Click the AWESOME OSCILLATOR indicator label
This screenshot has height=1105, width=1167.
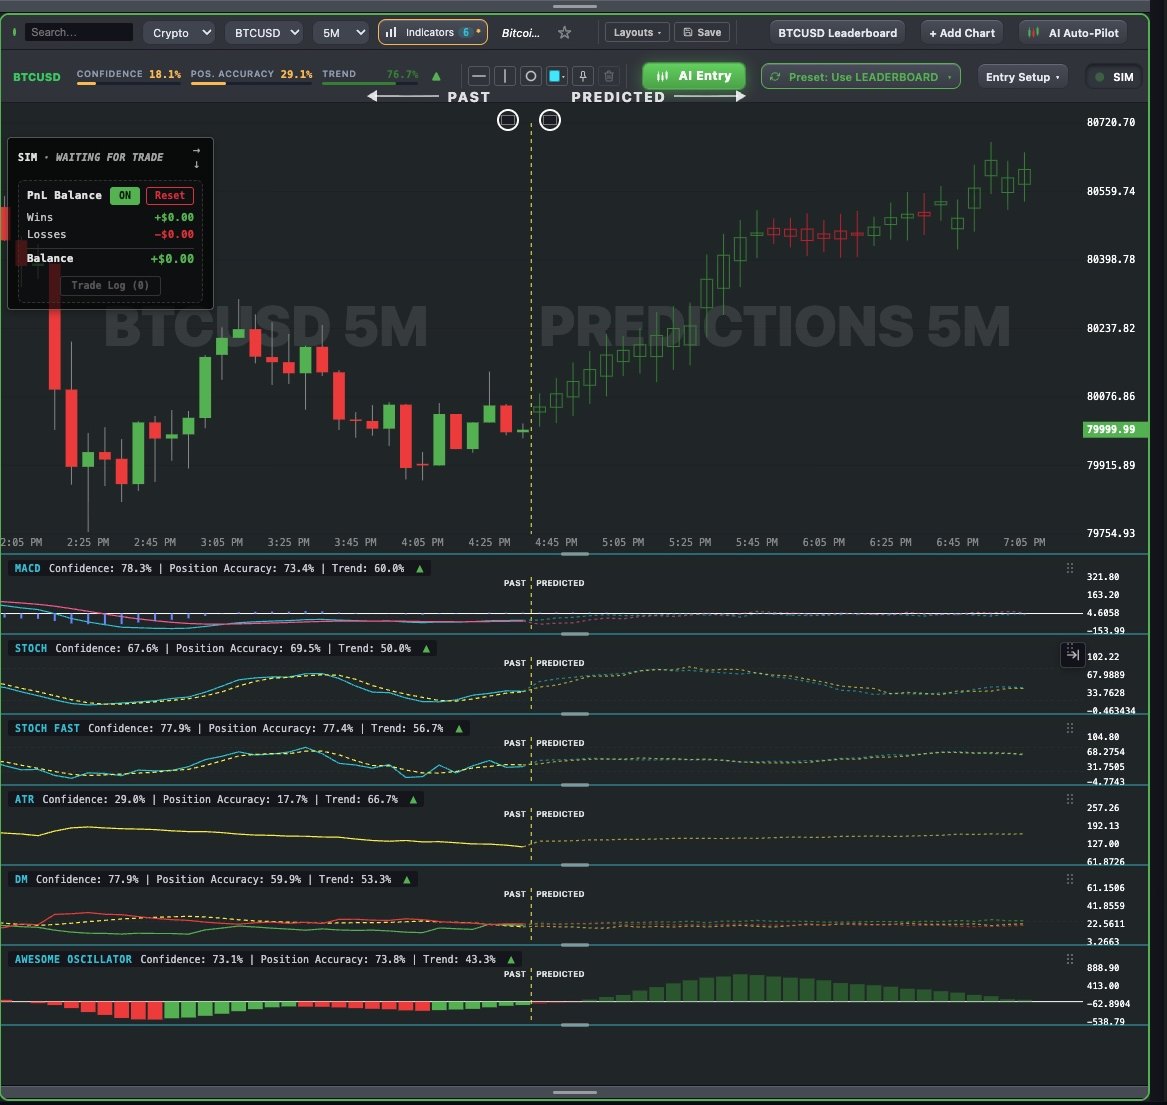pyautogui.click(x=73, y=959)
